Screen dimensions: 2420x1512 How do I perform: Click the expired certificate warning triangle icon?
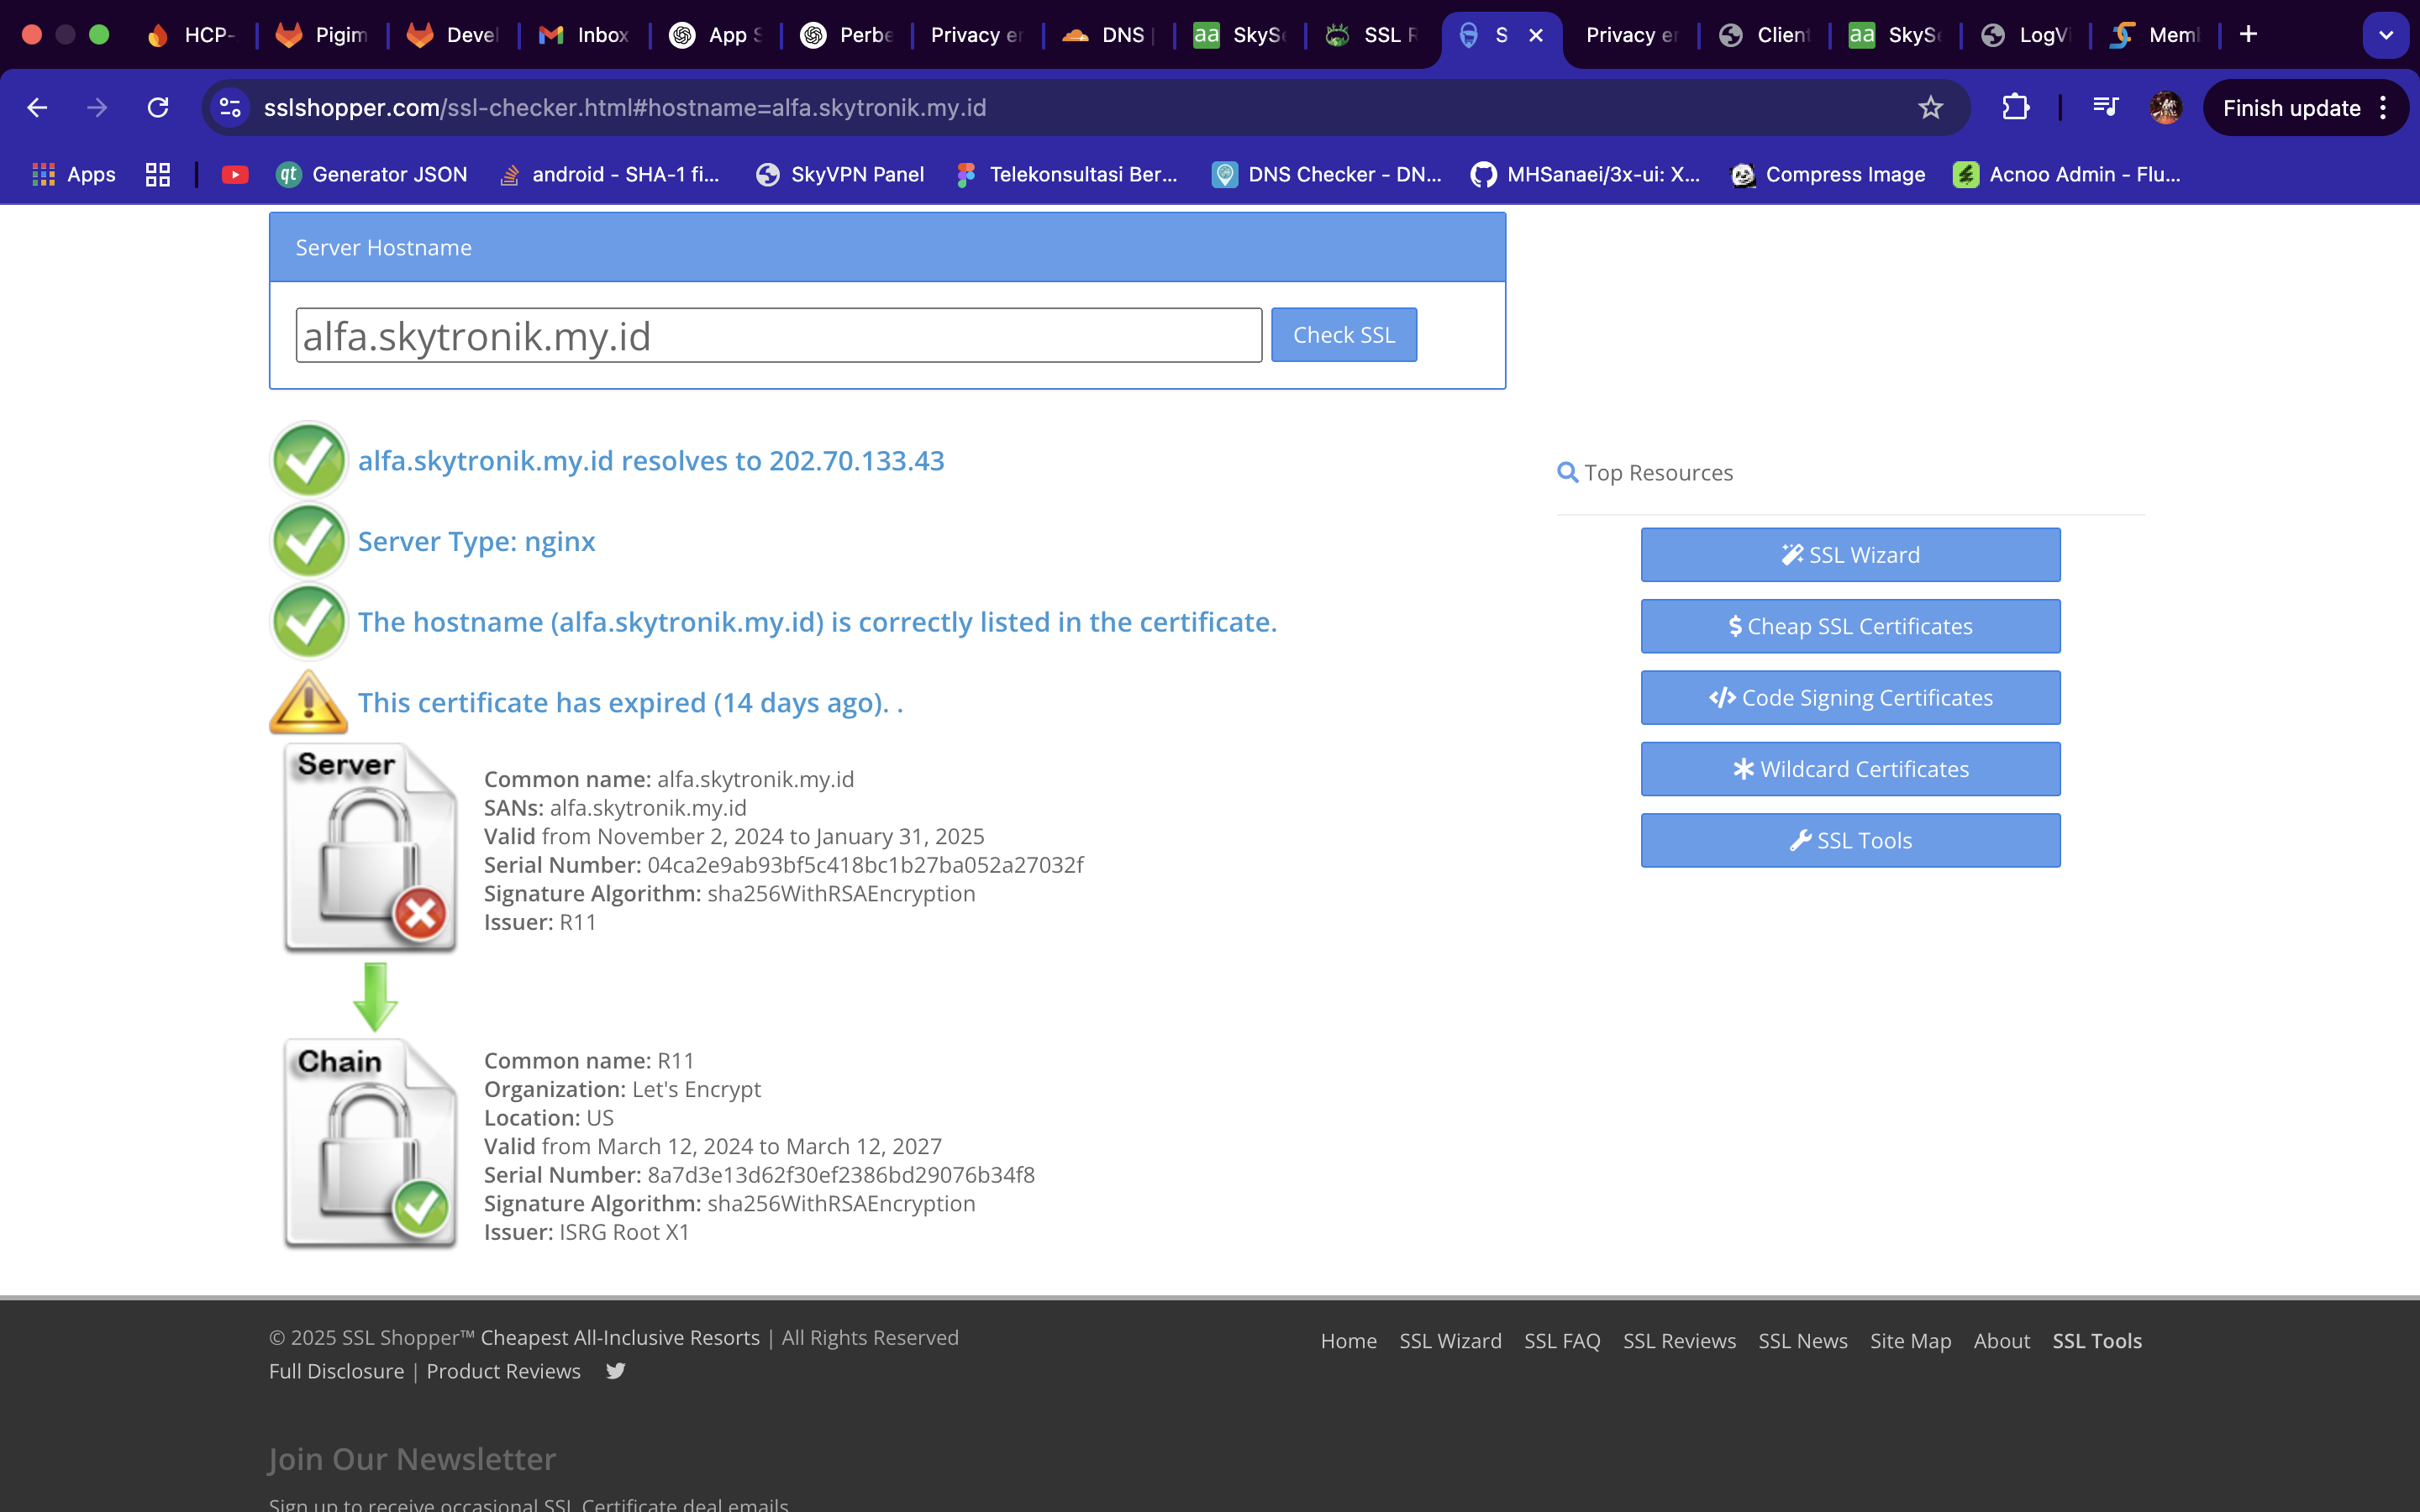tap(309, 702)
